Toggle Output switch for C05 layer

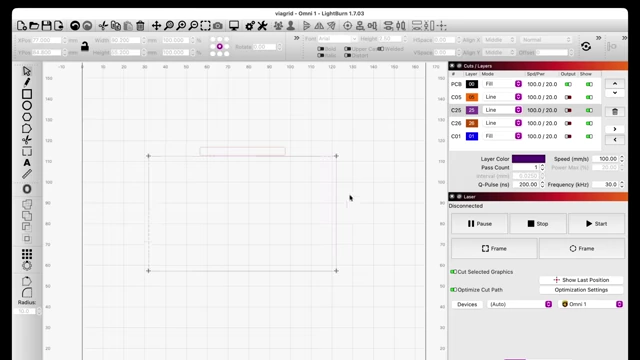point(568,97)
